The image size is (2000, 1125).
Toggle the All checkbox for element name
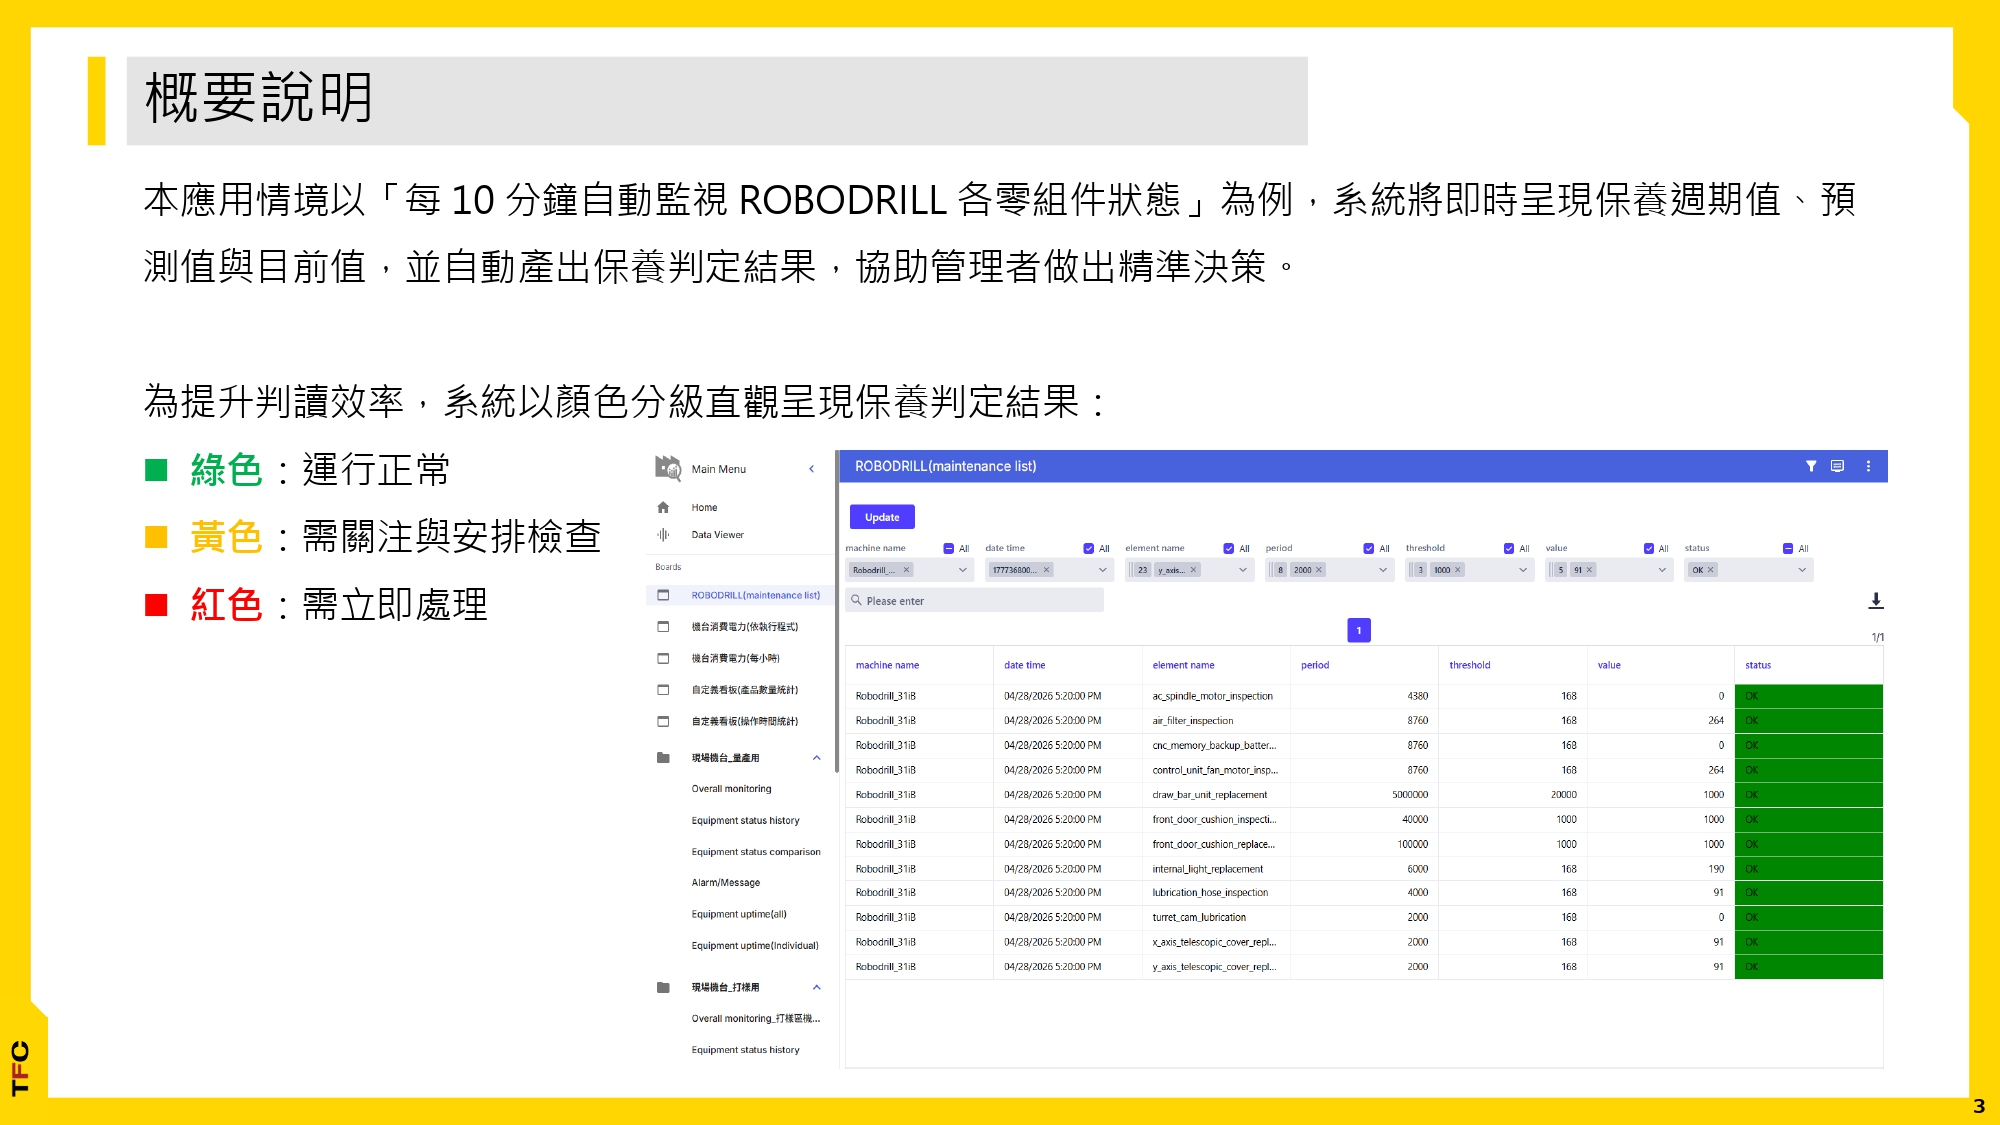(1229, 548)
